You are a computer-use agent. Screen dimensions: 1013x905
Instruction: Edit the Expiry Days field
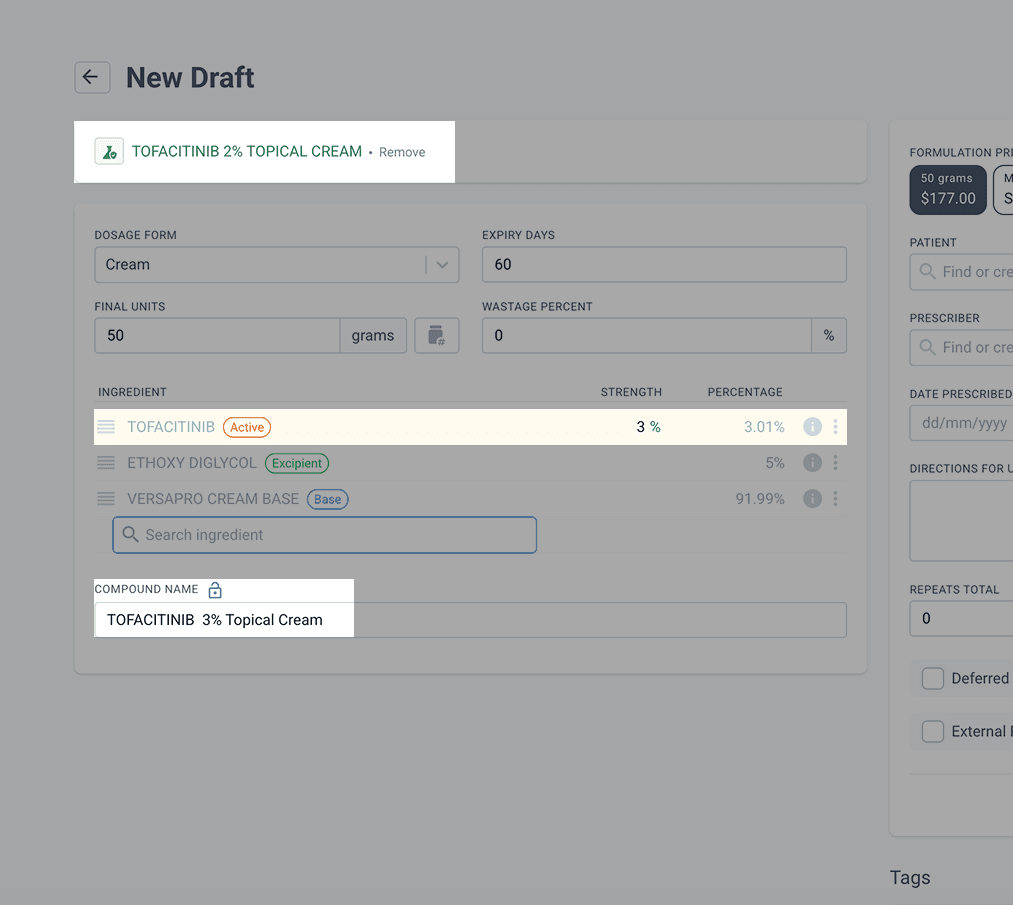664,264
